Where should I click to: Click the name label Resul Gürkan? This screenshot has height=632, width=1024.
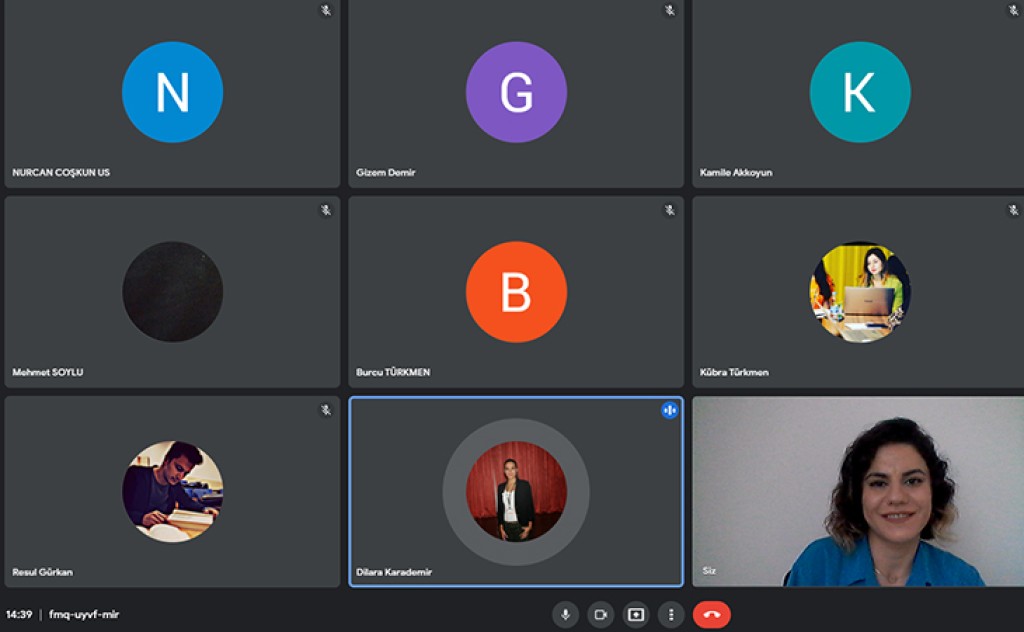tap(42, 572)
